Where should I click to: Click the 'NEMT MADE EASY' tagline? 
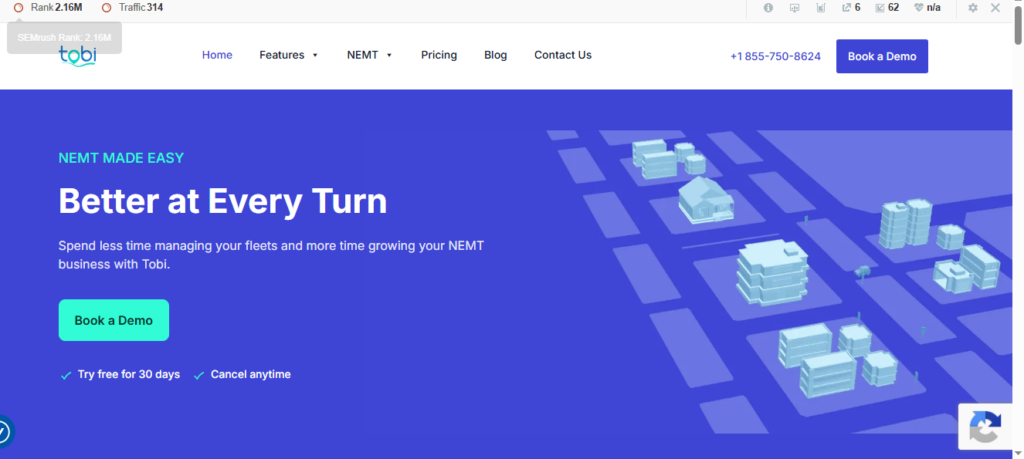121,158
